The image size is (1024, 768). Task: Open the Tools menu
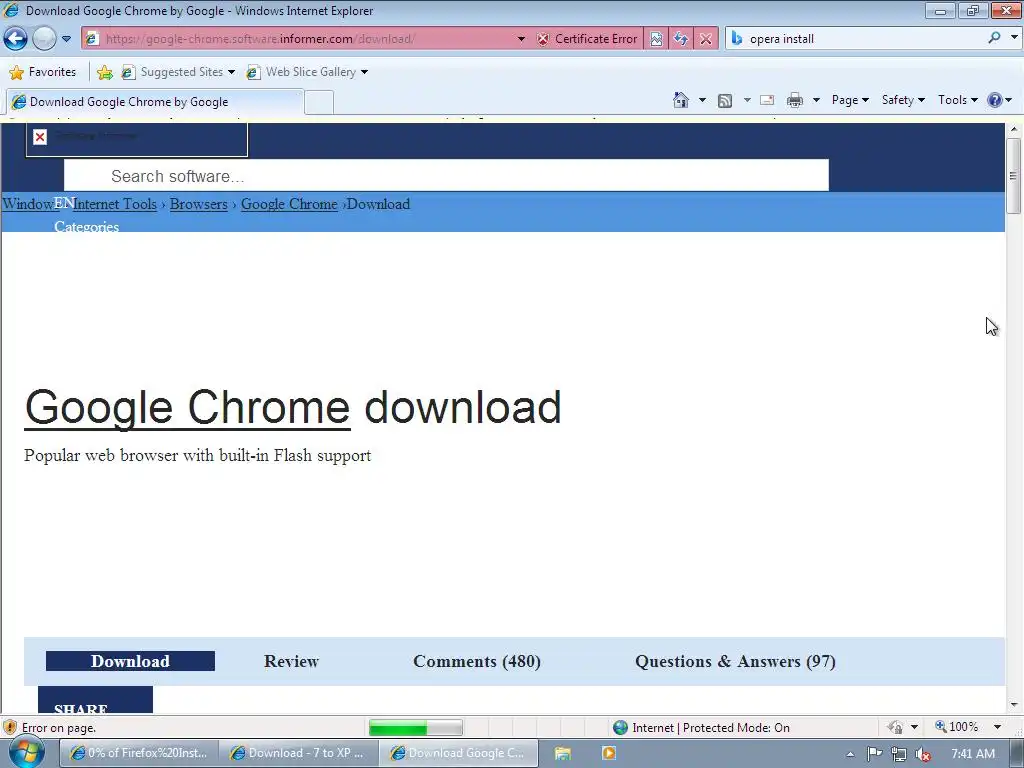(957, 100)
